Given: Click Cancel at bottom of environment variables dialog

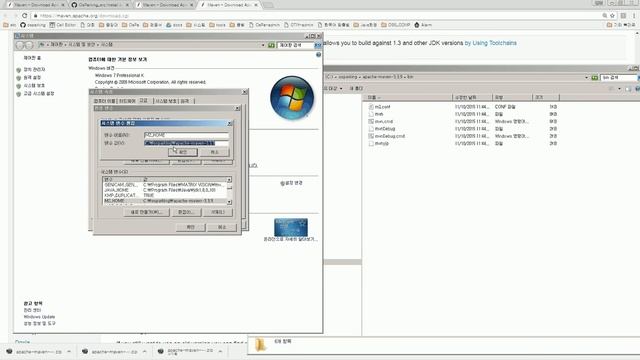Looking at the screenshot, I should click(222, 227).
